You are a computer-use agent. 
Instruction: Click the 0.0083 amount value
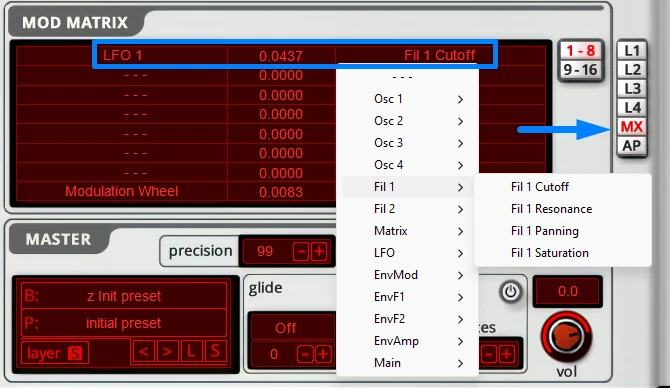point(281,192)
